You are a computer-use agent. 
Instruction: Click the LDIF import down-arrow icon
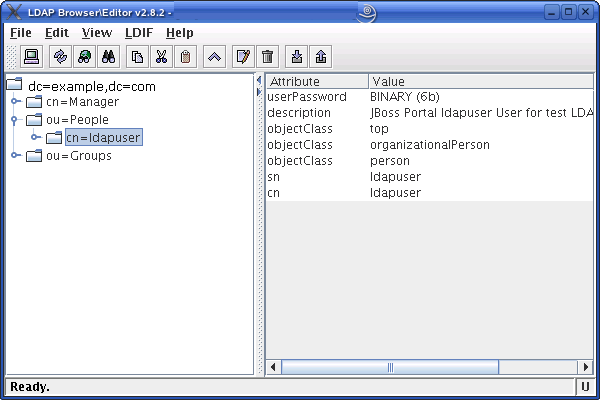(297, 57)
